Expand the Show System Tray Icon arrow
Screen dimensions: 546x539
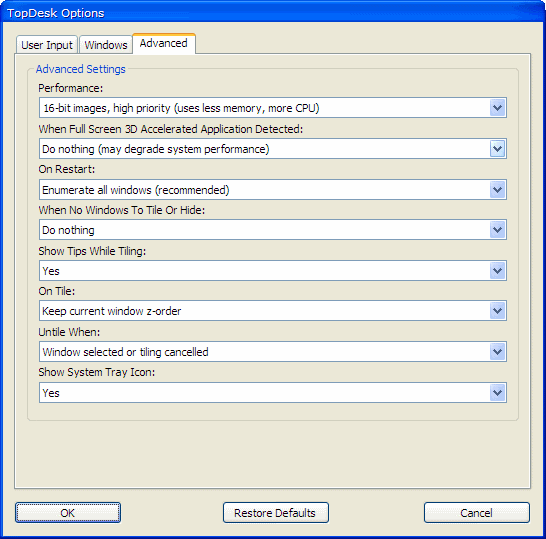tap(498, 393)
